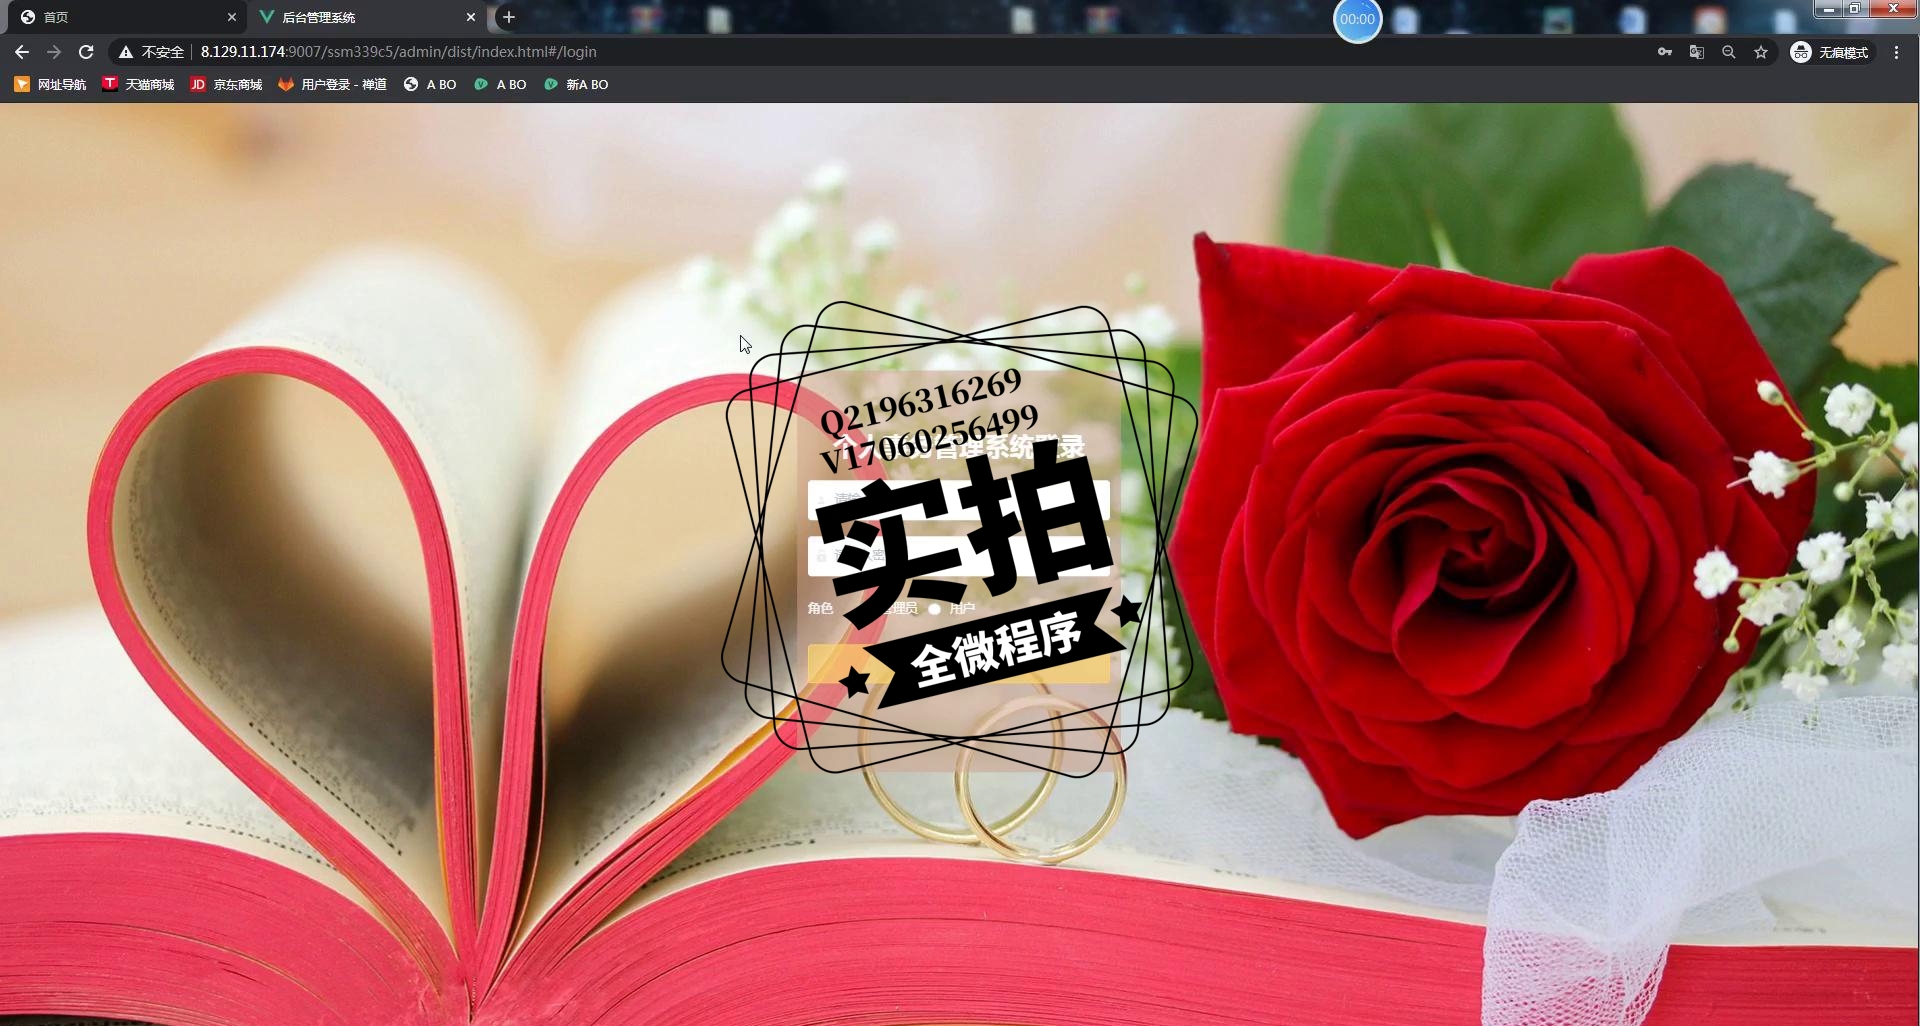The width and height of the screenshot is (1920, 1026).
Task: Minimize the browser window
Action: 1829,9
